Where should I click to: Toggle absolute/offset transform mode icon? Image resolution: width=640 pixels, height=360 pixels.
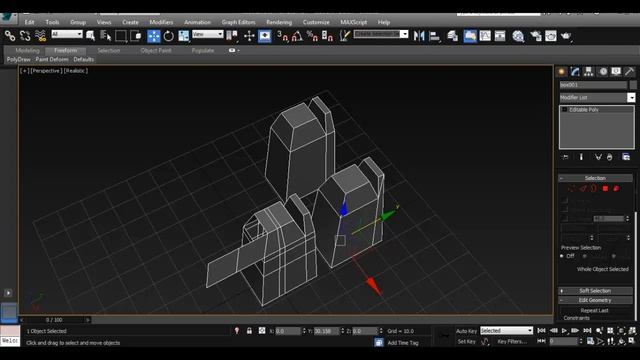[x=262, y=331]
